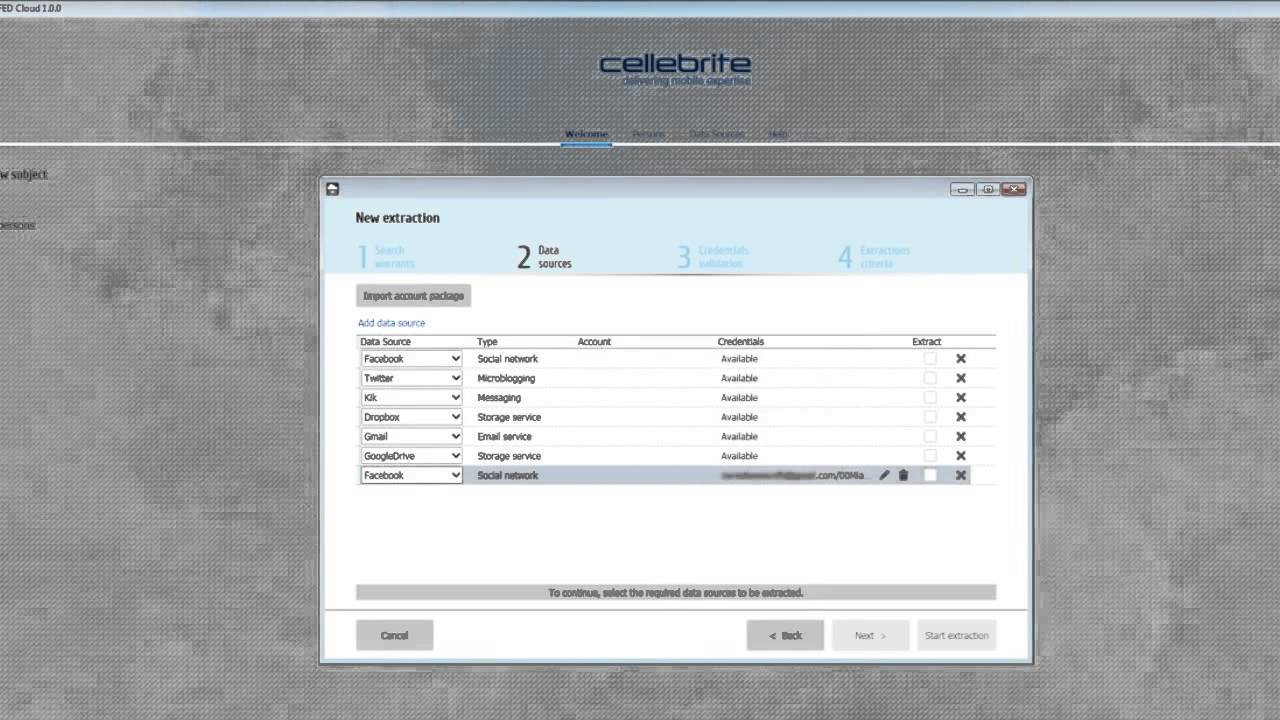Switch to the Welcome tab
Viewport: 1280px width, 720px height.
586,134
